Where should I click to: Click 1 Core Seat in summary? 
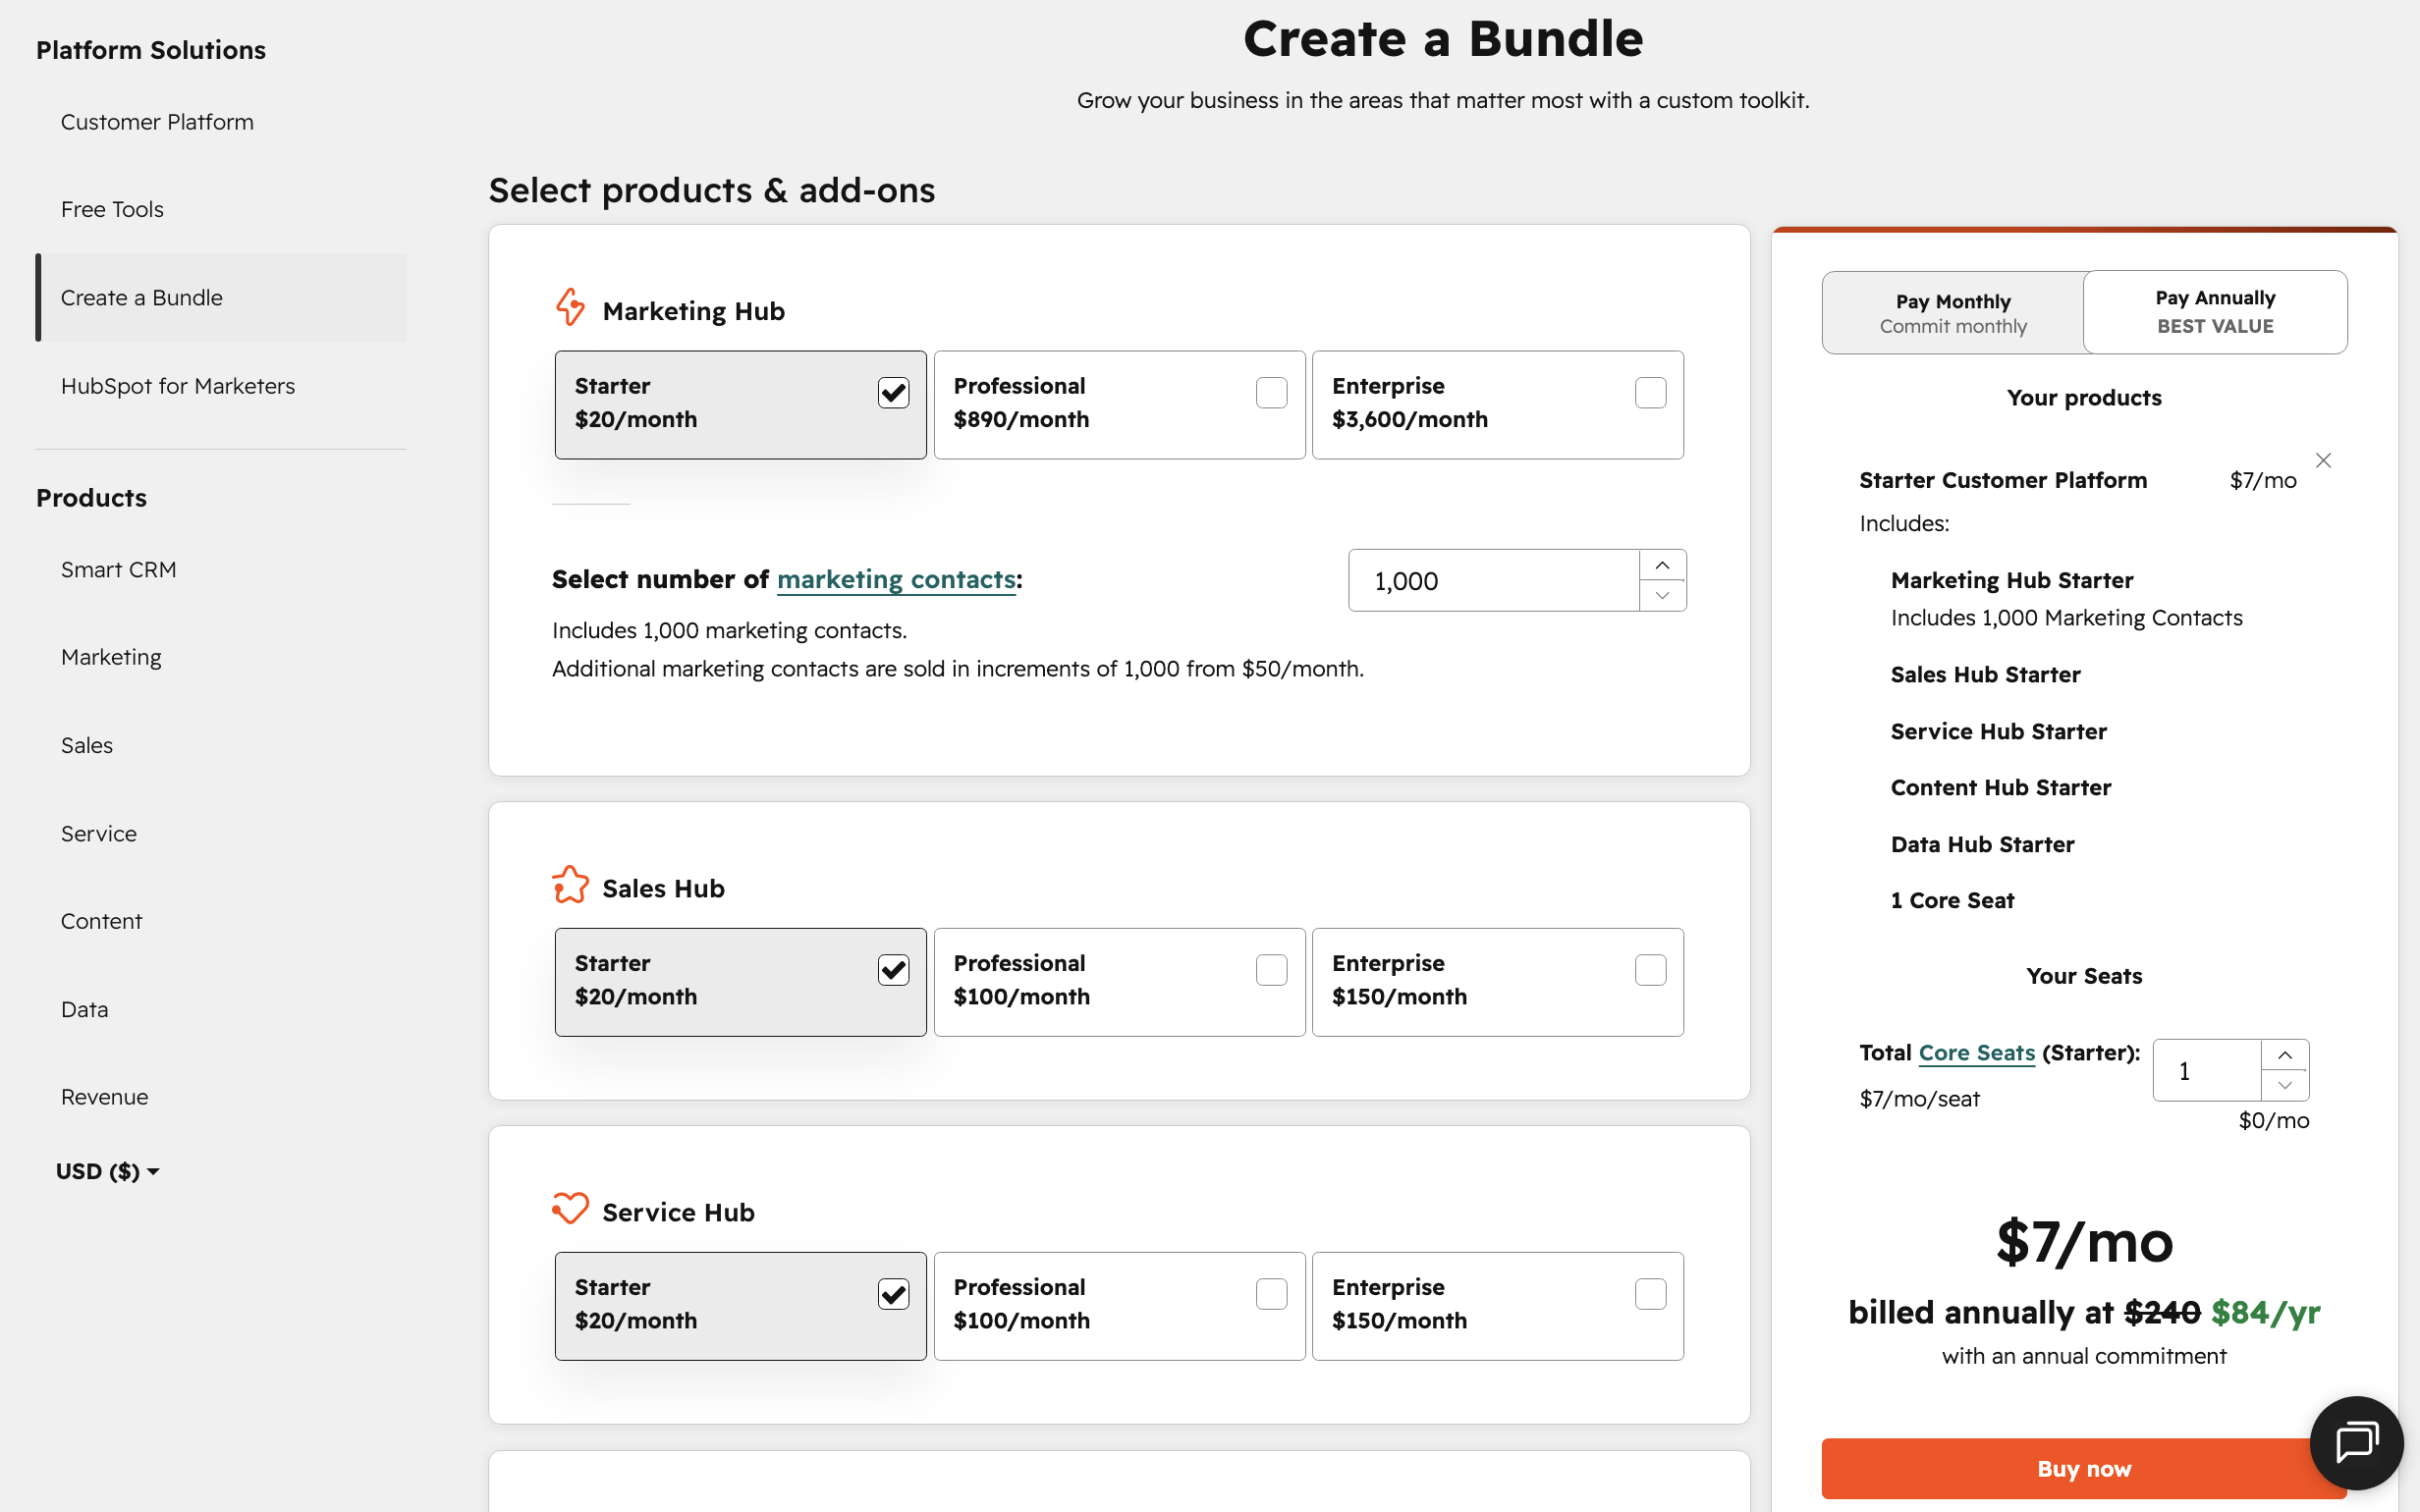point(1952,900)
